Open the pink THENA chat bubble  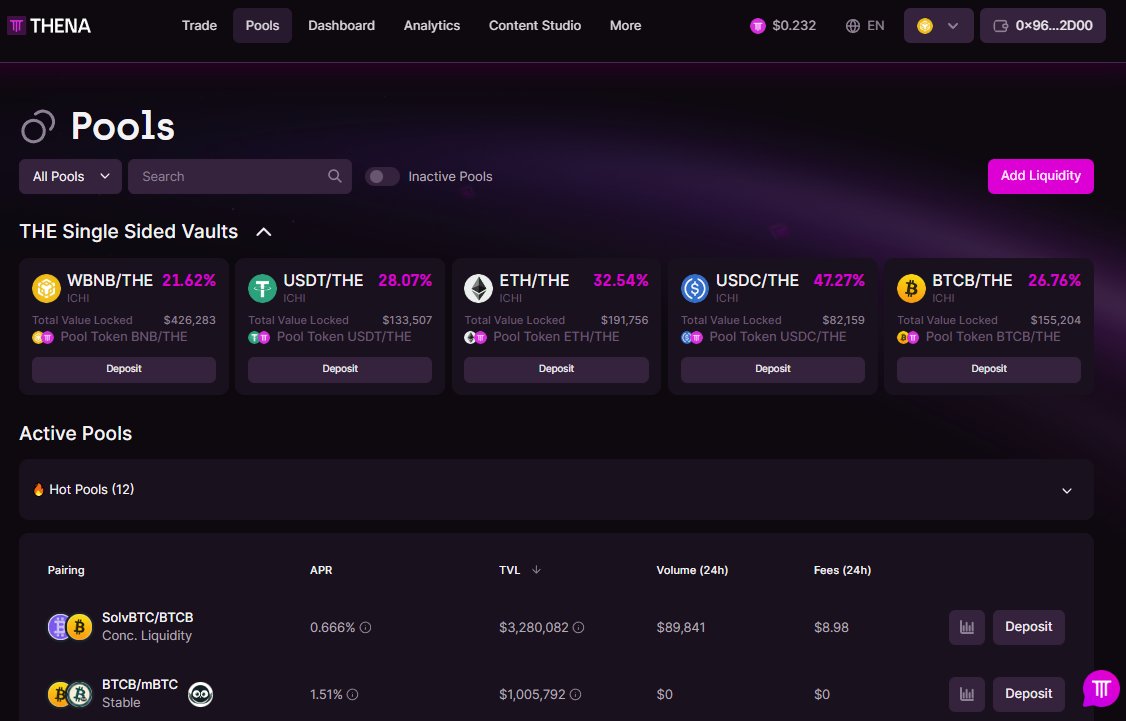pos(1101,688)
